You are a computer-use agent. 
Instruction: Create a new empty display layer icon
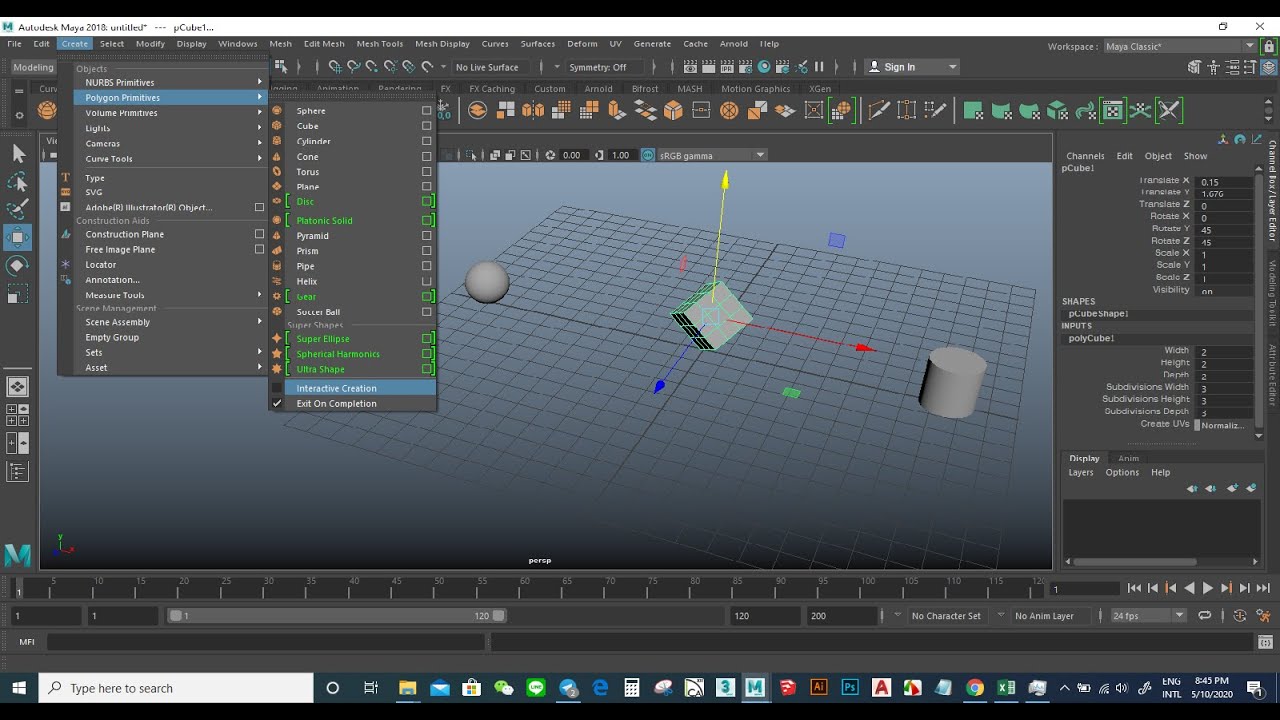(x=1232, y=488)
